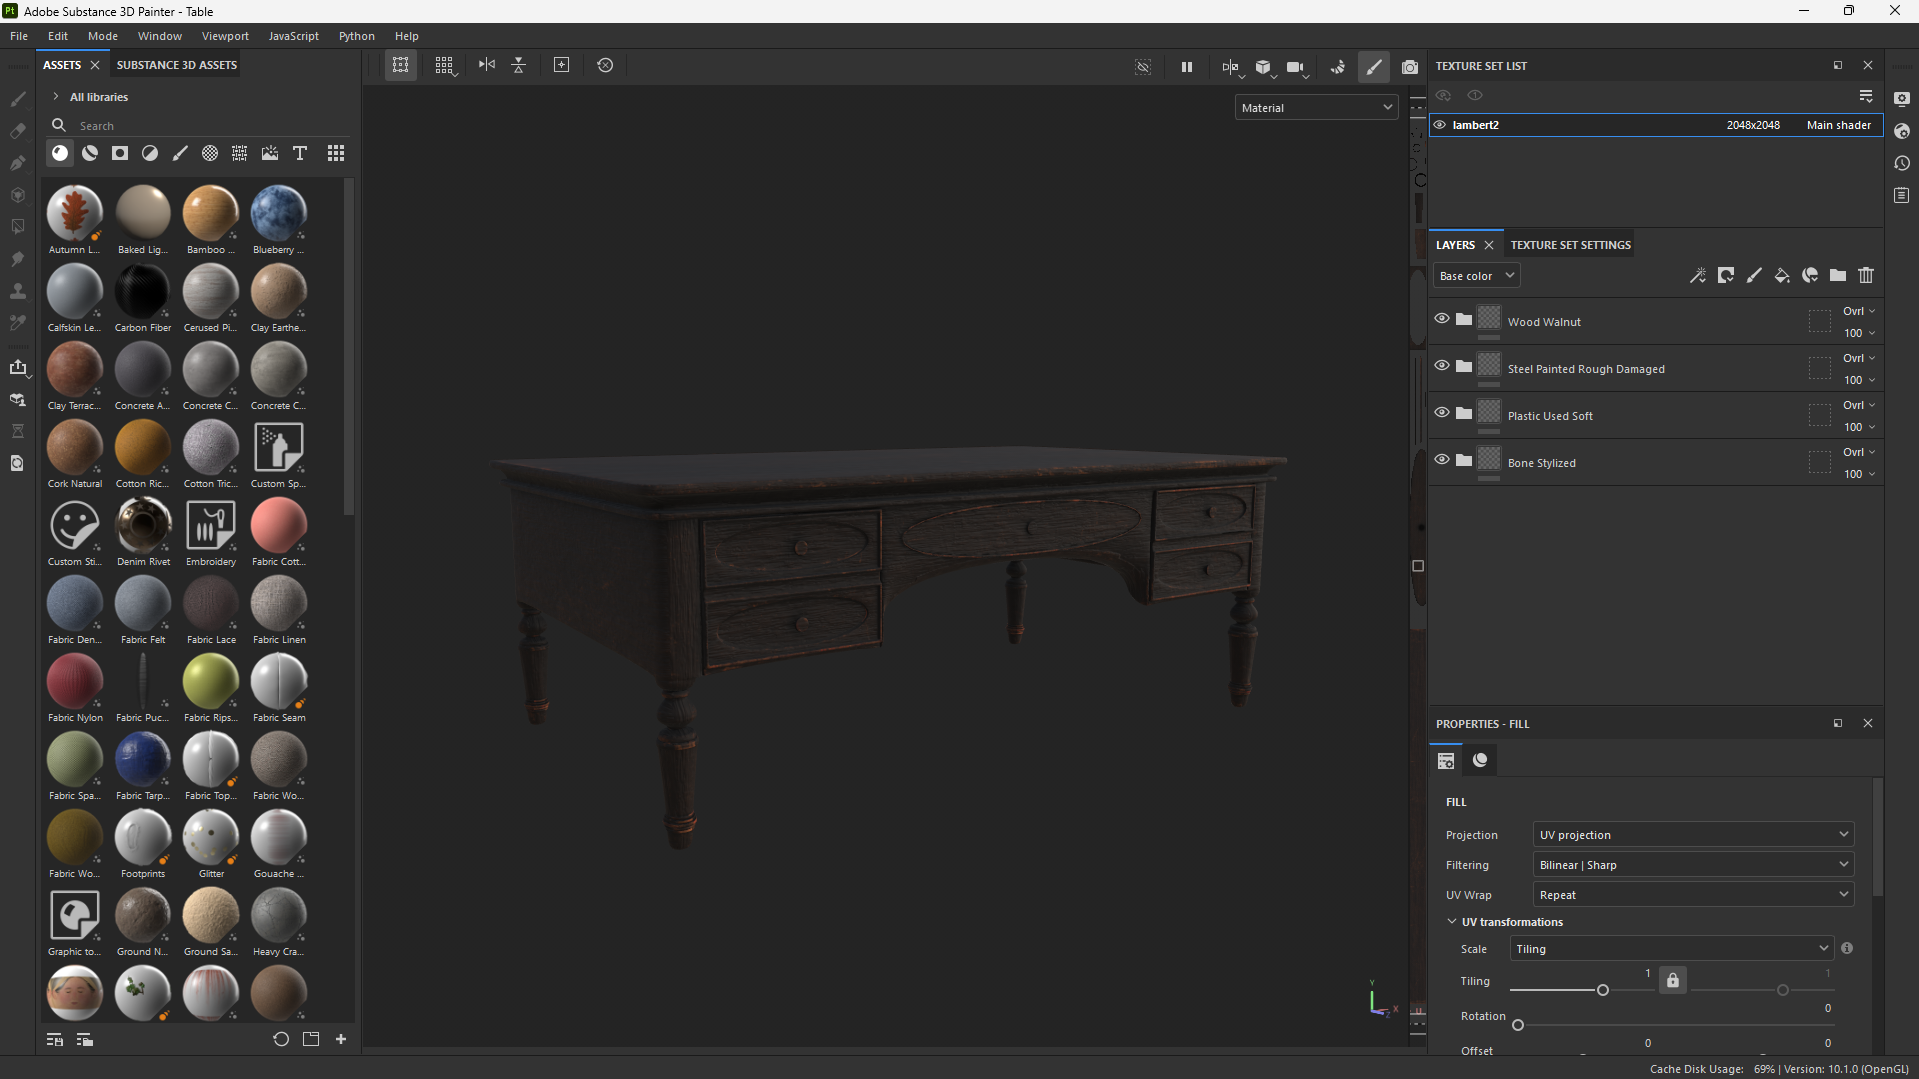Add a paint layer in Layers panel
Viewport: 1919px width, 1079px height.
[x=1754, y=275]
